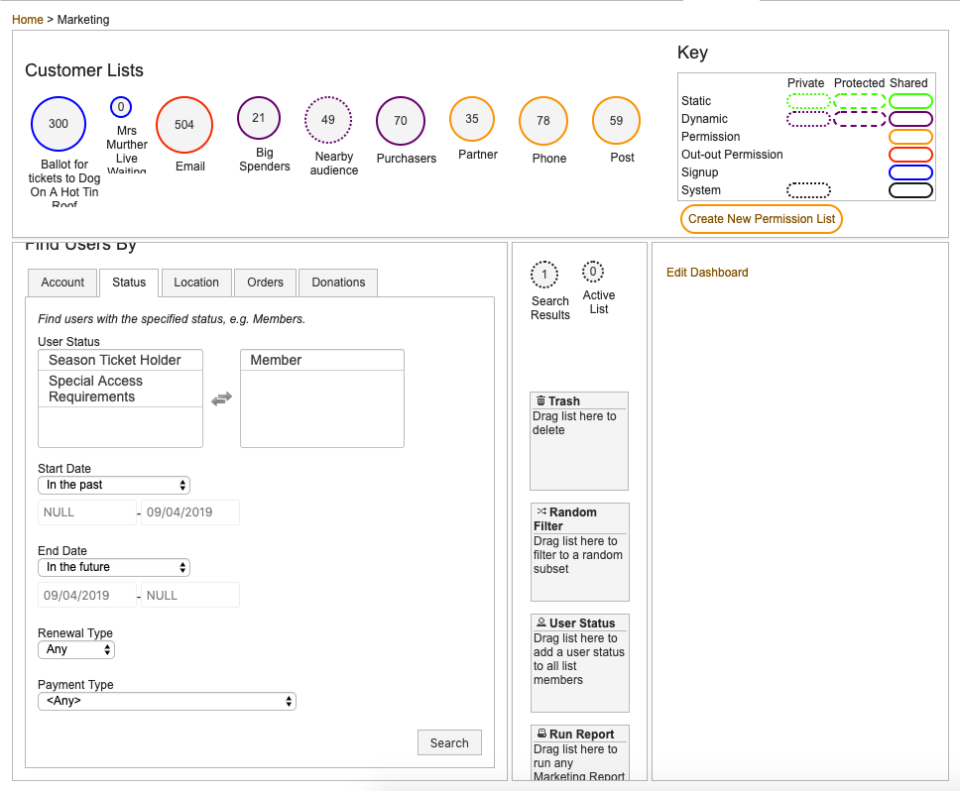The height and width of the screenshot is (791, 960).
Task: Switch to the Account tab
Action: pos(62,282)
